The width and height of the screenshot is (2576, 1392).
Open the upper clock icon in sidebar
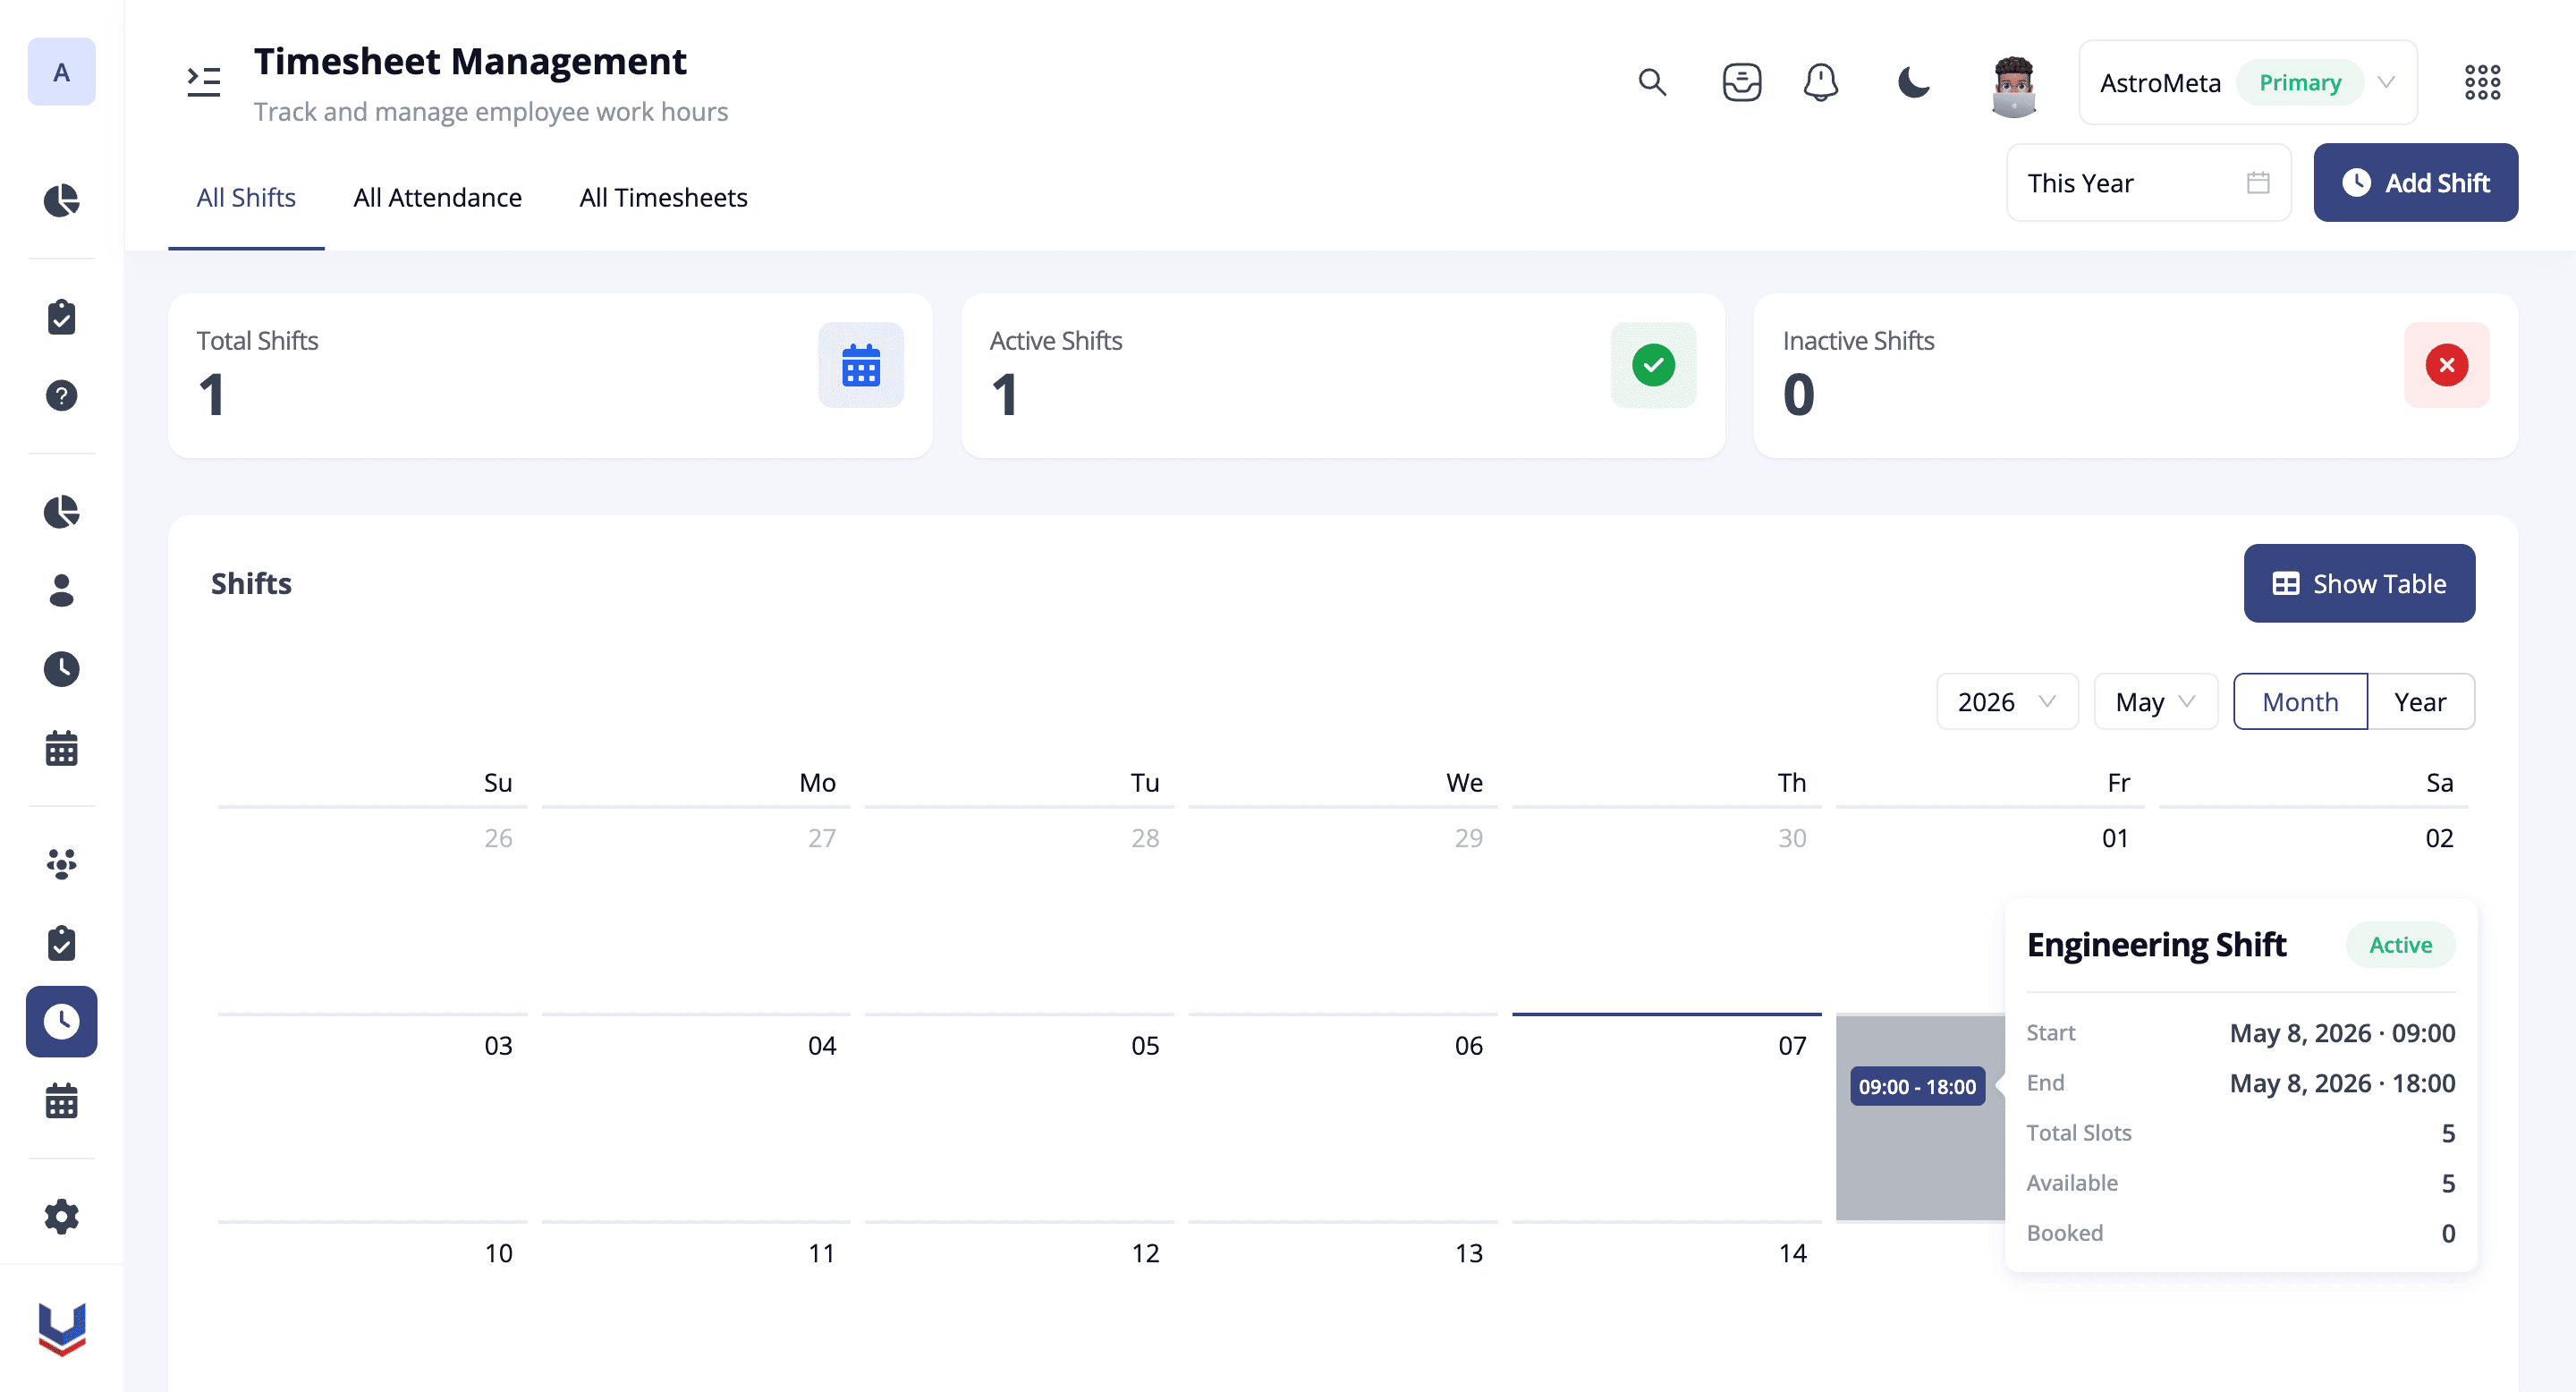pyautogui.click(x=61, y=669)
